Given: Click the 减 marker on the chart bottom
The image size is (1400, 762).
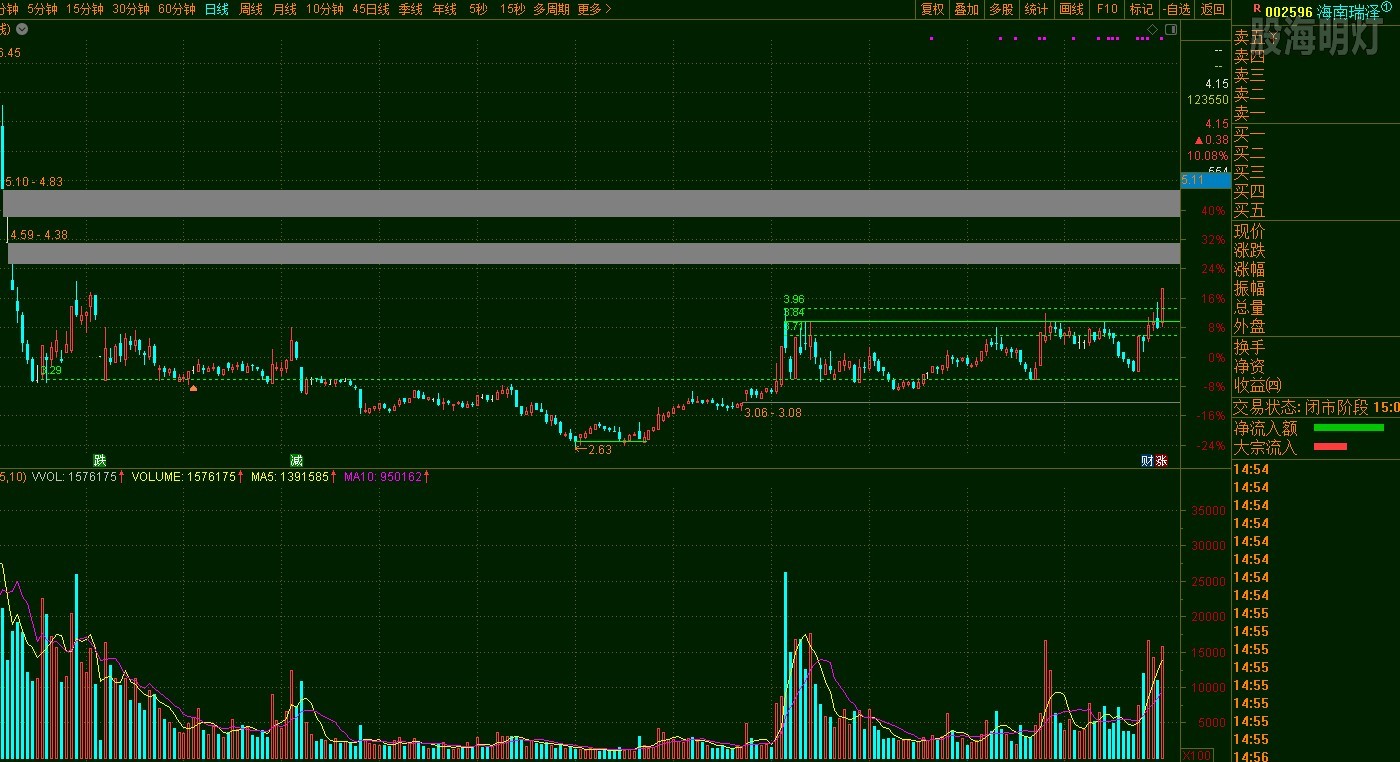Looking at the screenshot, I should point(296,460).
